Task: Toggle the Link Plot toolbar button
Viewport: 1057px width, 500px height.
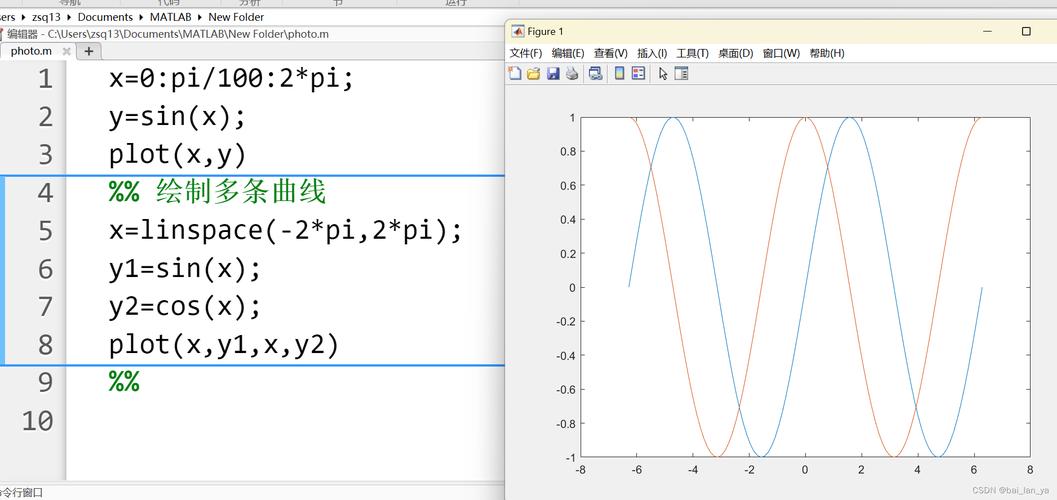Action: pos(596,74)
